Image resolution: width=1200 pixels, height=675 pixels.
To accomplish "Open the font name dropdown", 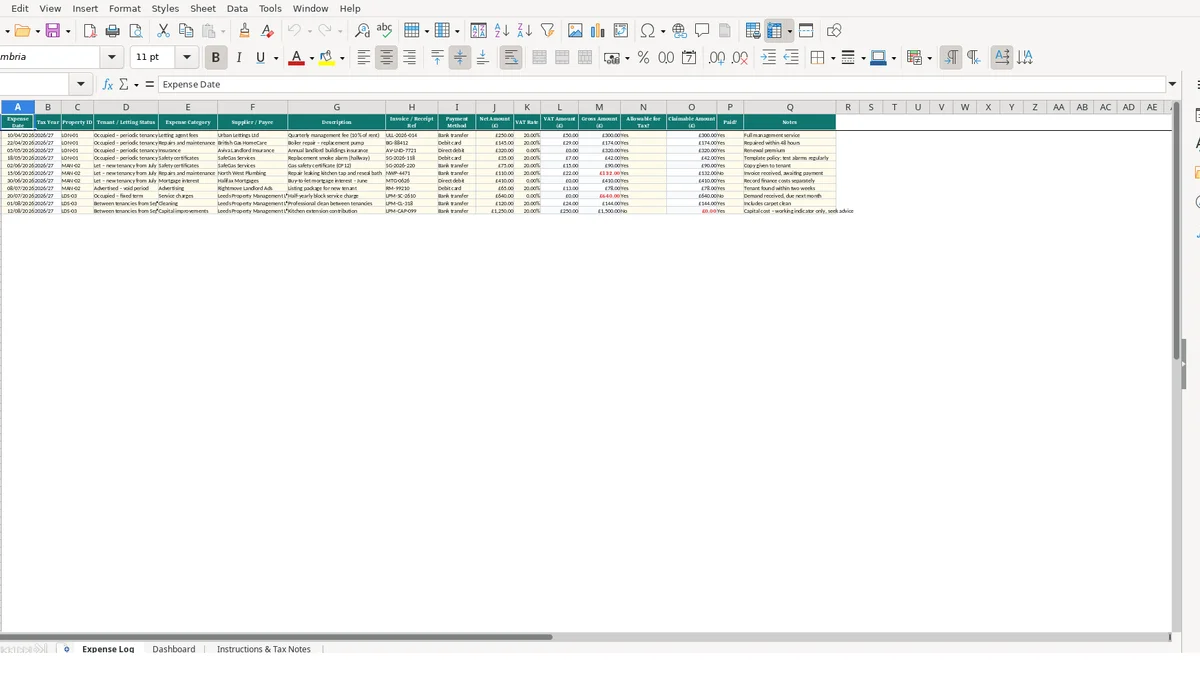I will click(x=112, y=58).
